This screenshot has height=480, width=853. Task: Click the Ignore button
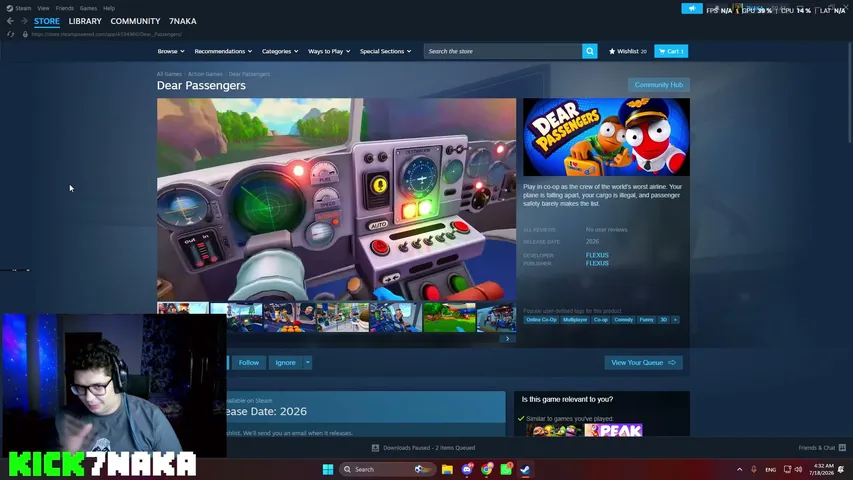point(285,362)
